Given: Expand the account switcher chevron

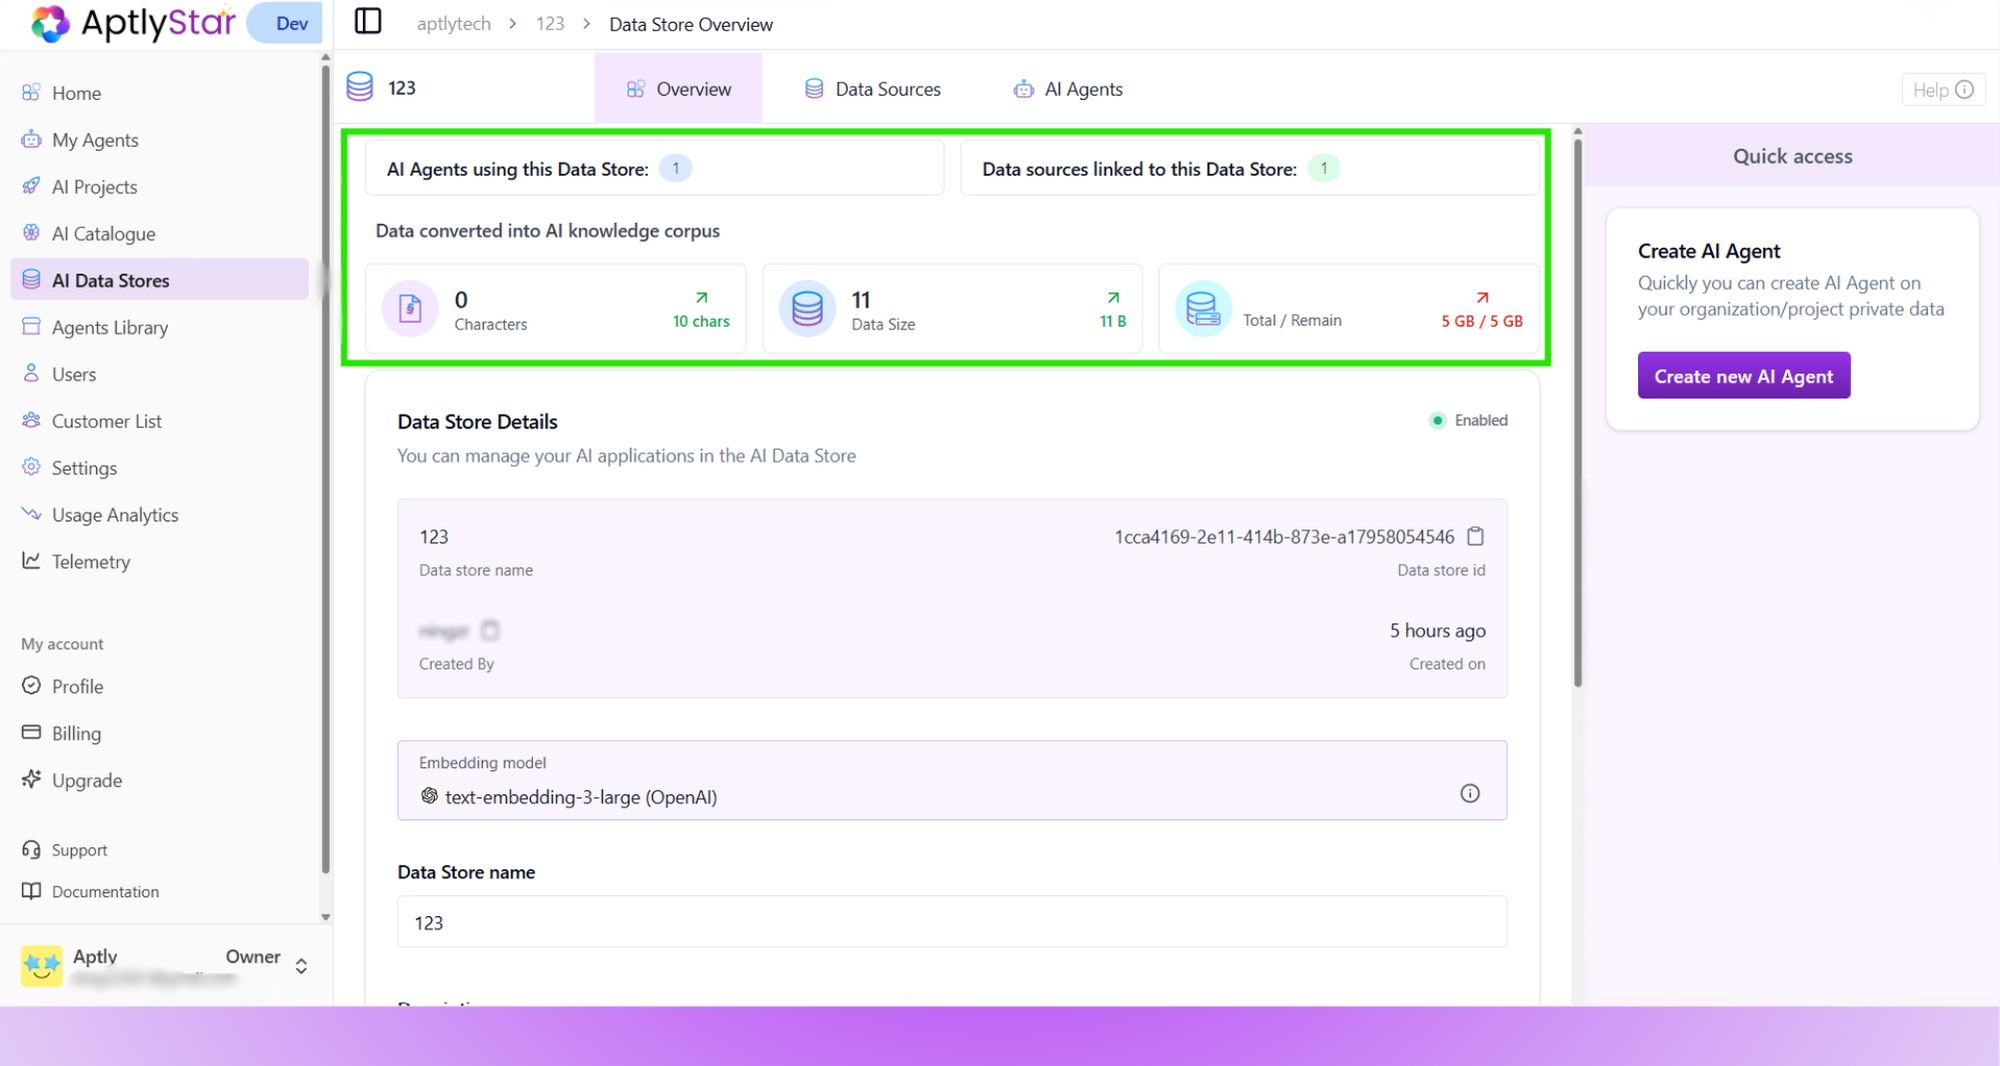Looking at the screenshot, I should [301, 966].
